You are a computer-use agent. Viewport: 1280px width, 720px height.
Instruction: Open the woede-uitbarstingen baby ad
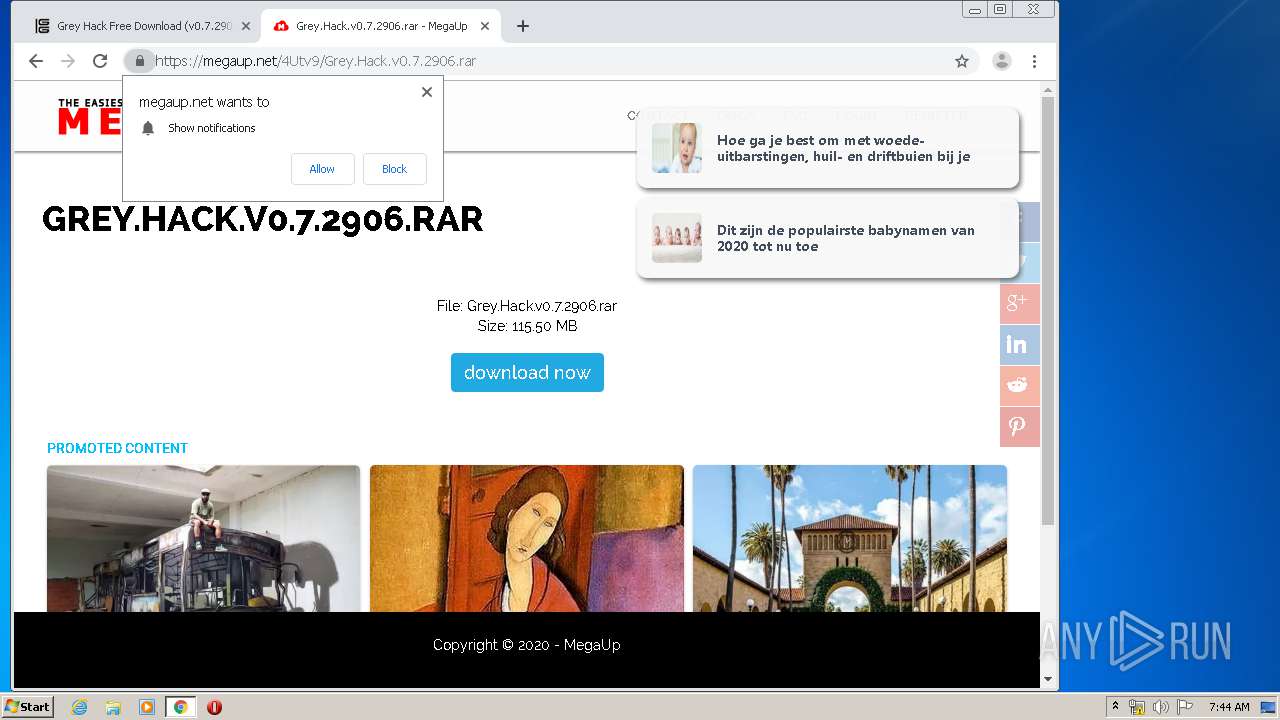click(x=828, y=148)
